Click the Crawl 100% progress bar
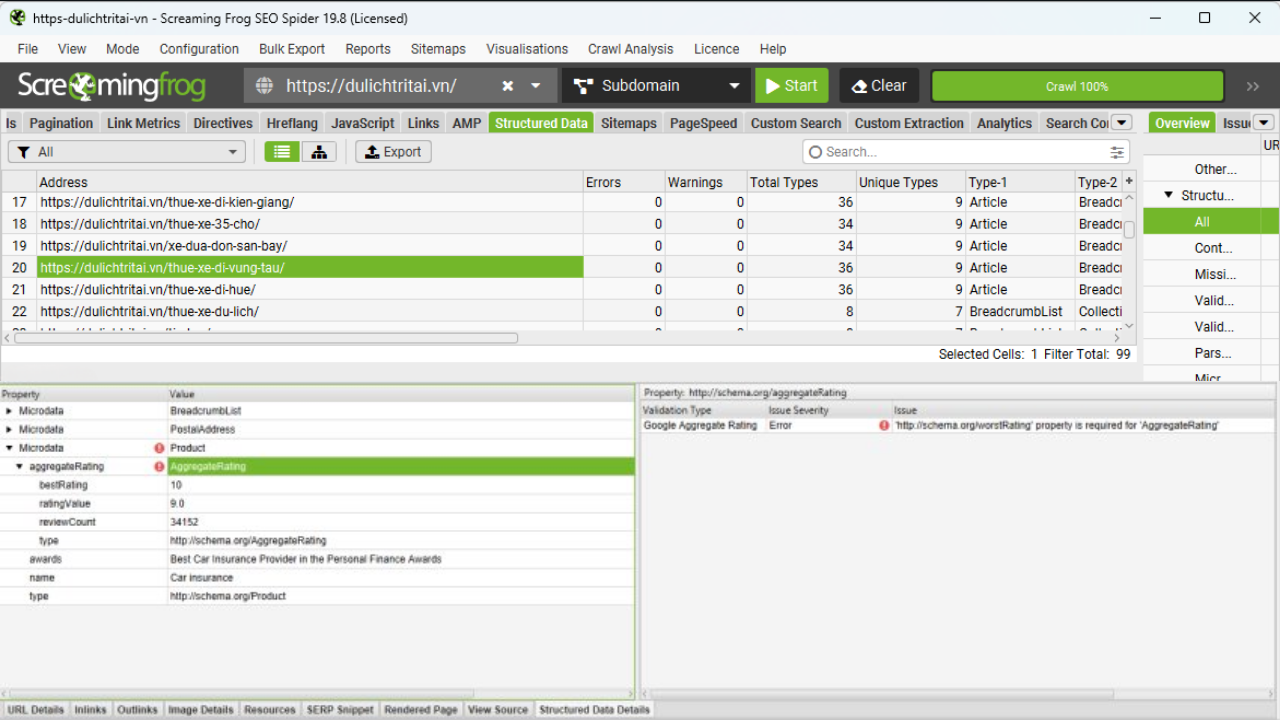Viewport: 1280px width, 720px height. 1077,86
